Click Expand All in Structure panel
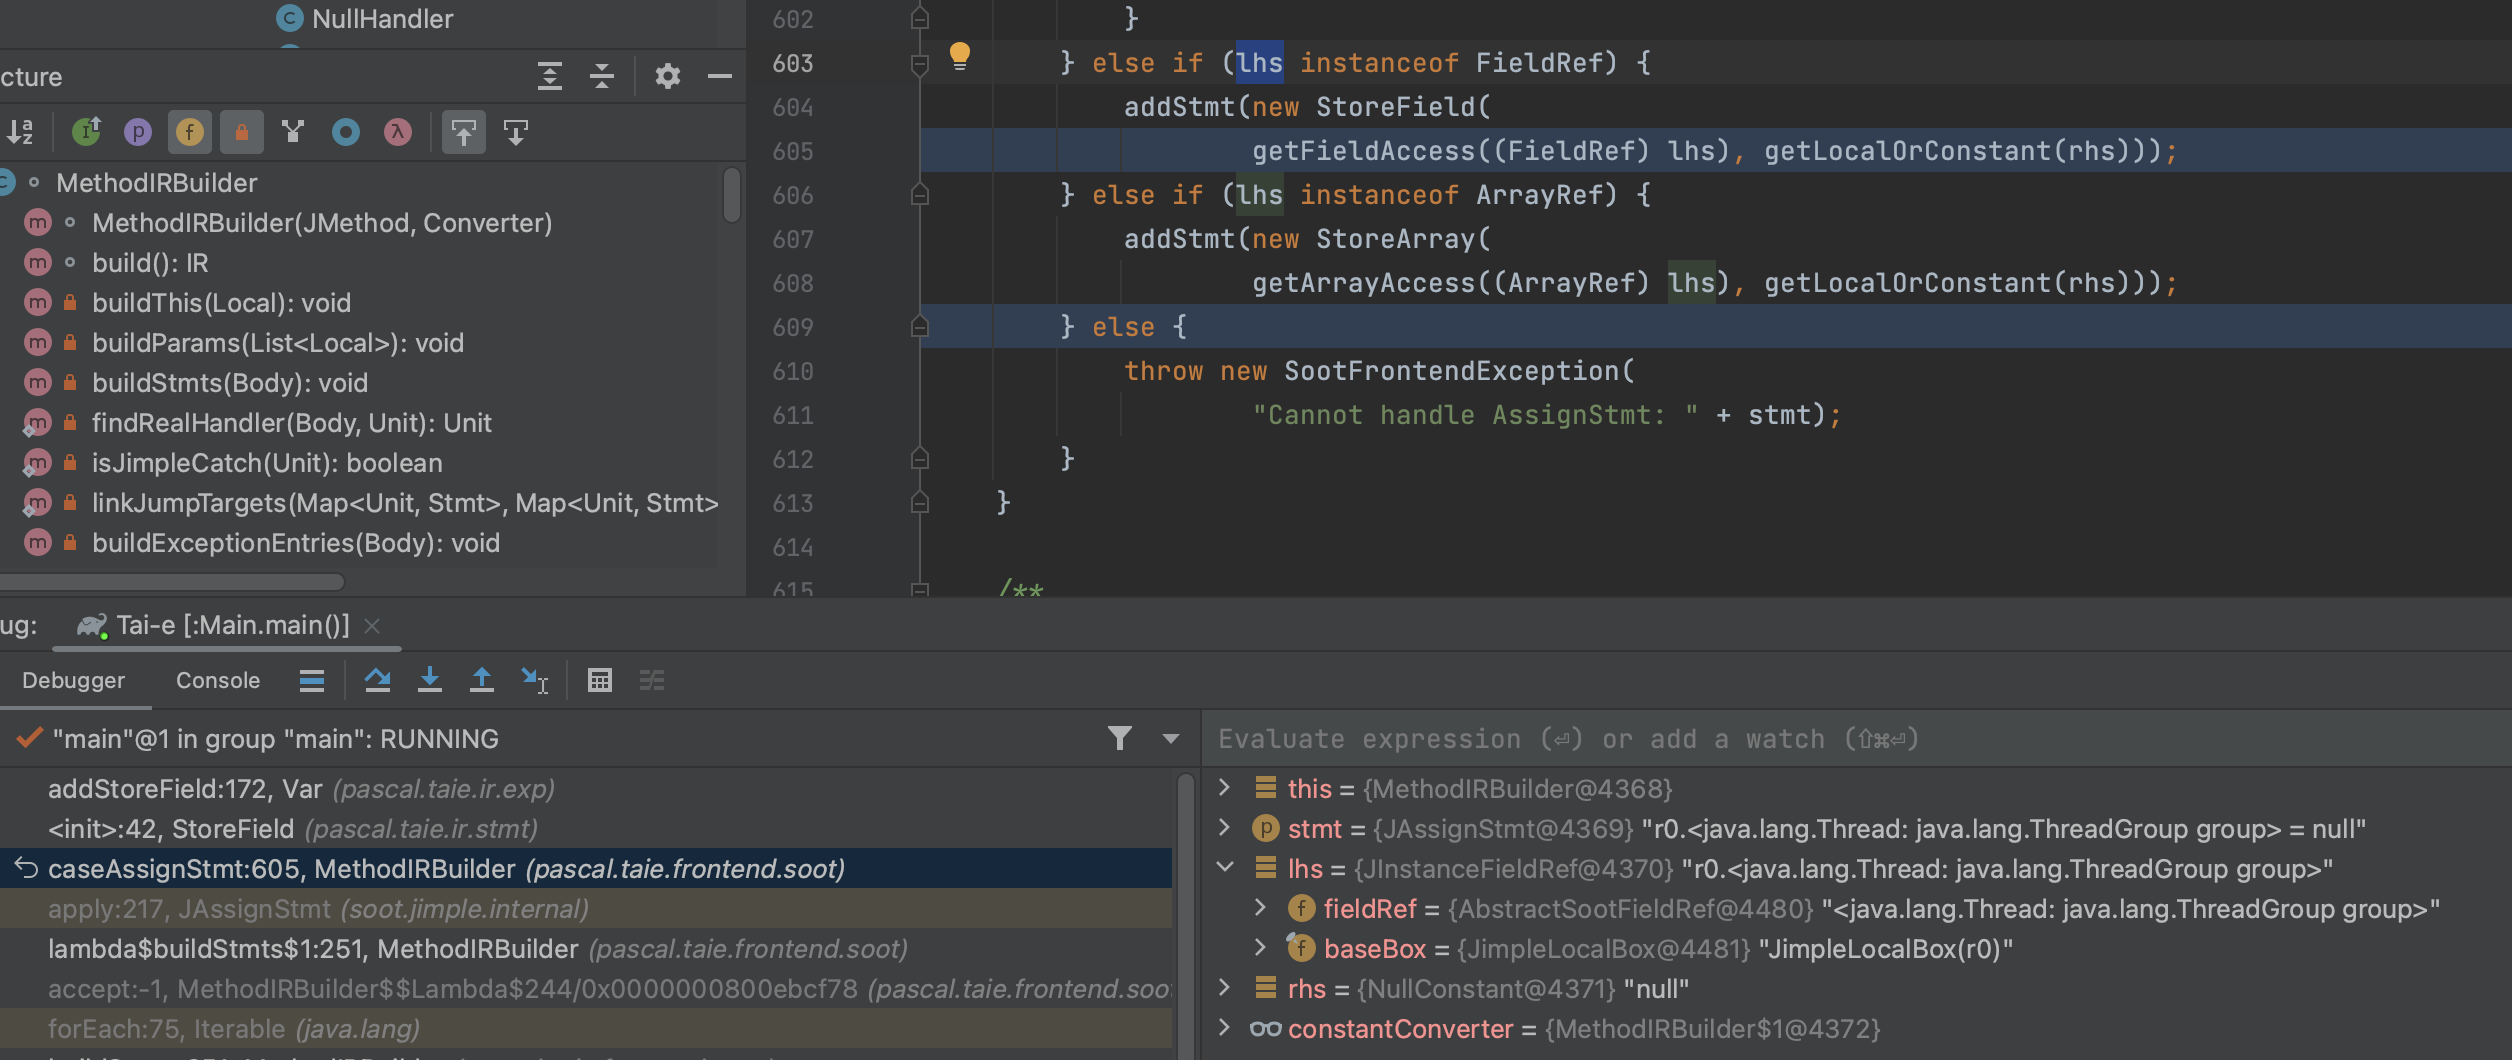The width and height of the screenshot is (2512, 1060). (550, 76)
